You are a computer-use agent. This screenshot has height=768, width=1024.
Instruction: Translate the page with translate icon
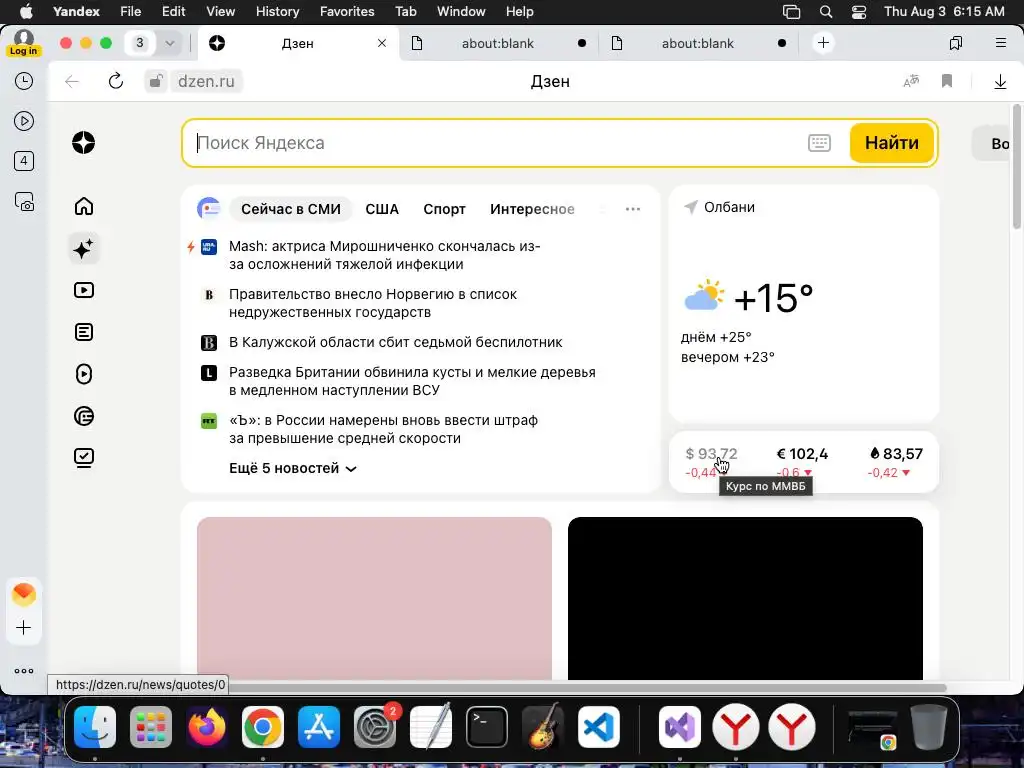pyautogui.click(x=911, y=81)
